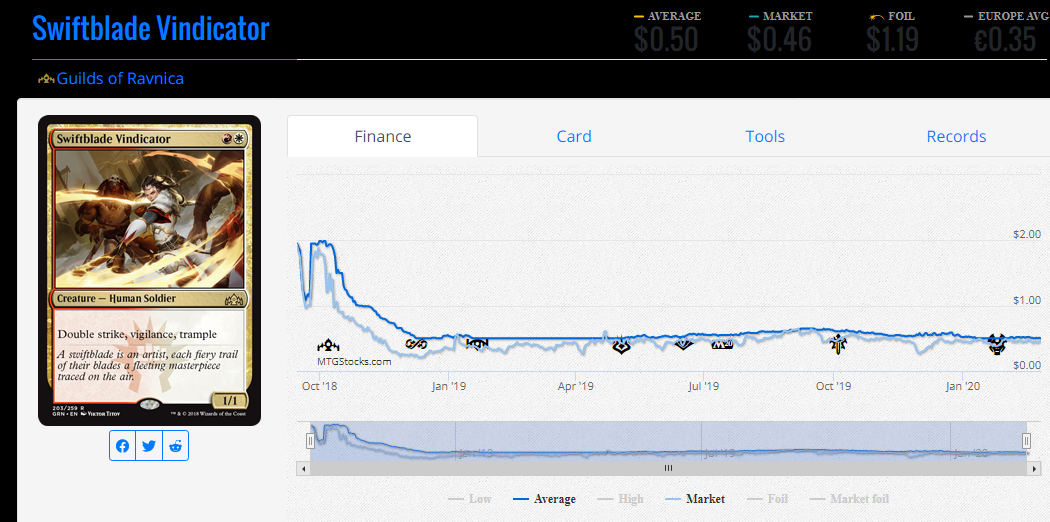
Task: Open the Card tab
Action: pyautogui.click(x=574, y=137)
